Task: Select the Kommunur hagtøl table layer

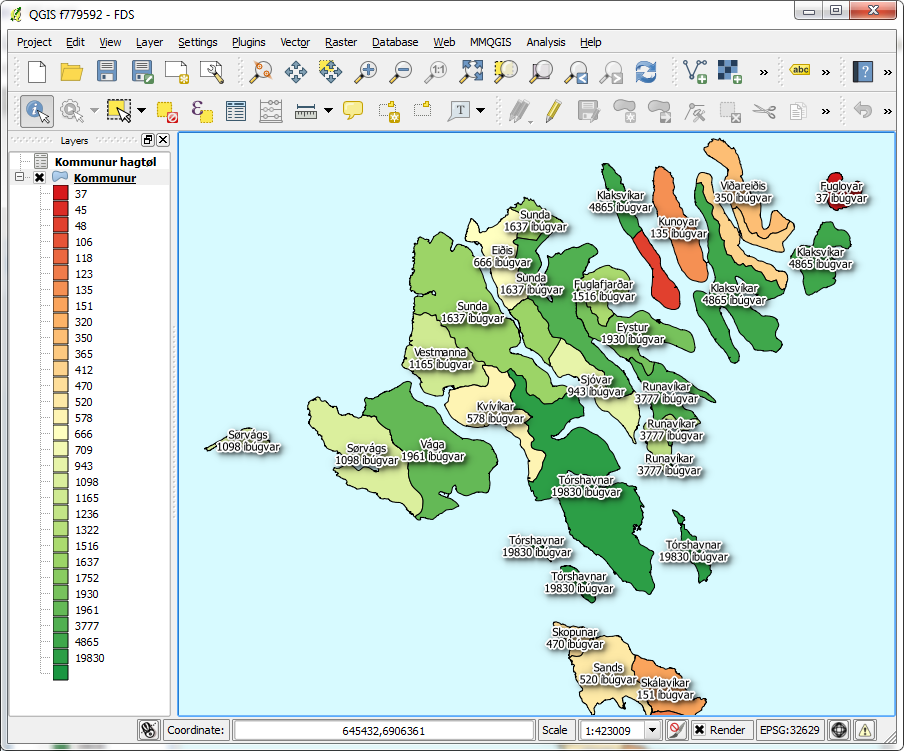Action: tap(105, 161)
